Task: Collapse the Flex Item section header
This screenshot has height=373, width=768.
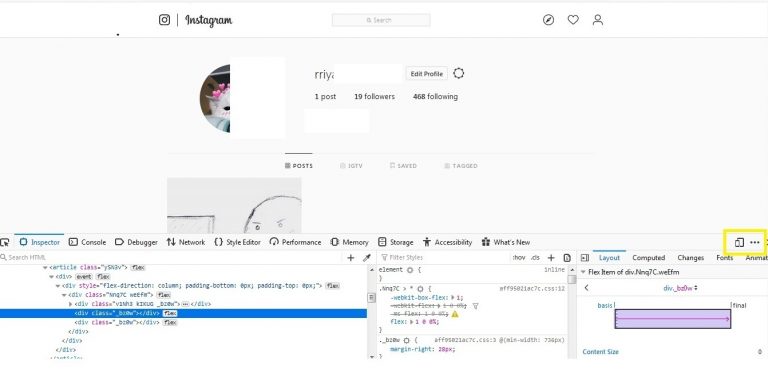Action: click(583, 272)
